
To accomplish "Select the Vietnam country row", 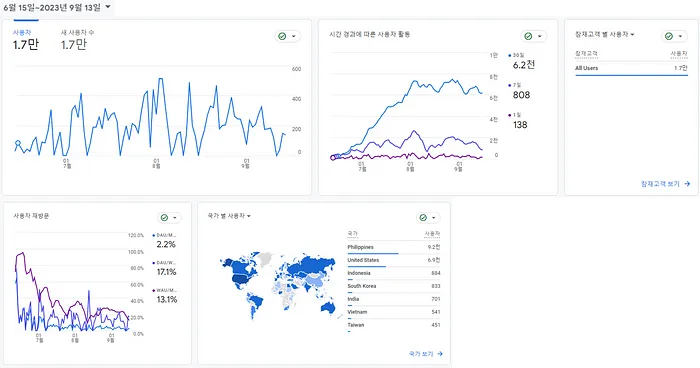I will point(394,312).
